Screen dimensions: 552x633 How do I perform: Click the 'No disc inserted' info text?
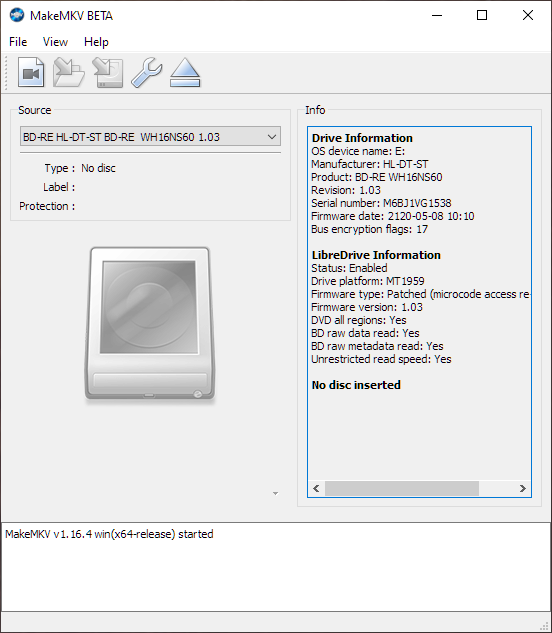[x=356, y=385]
